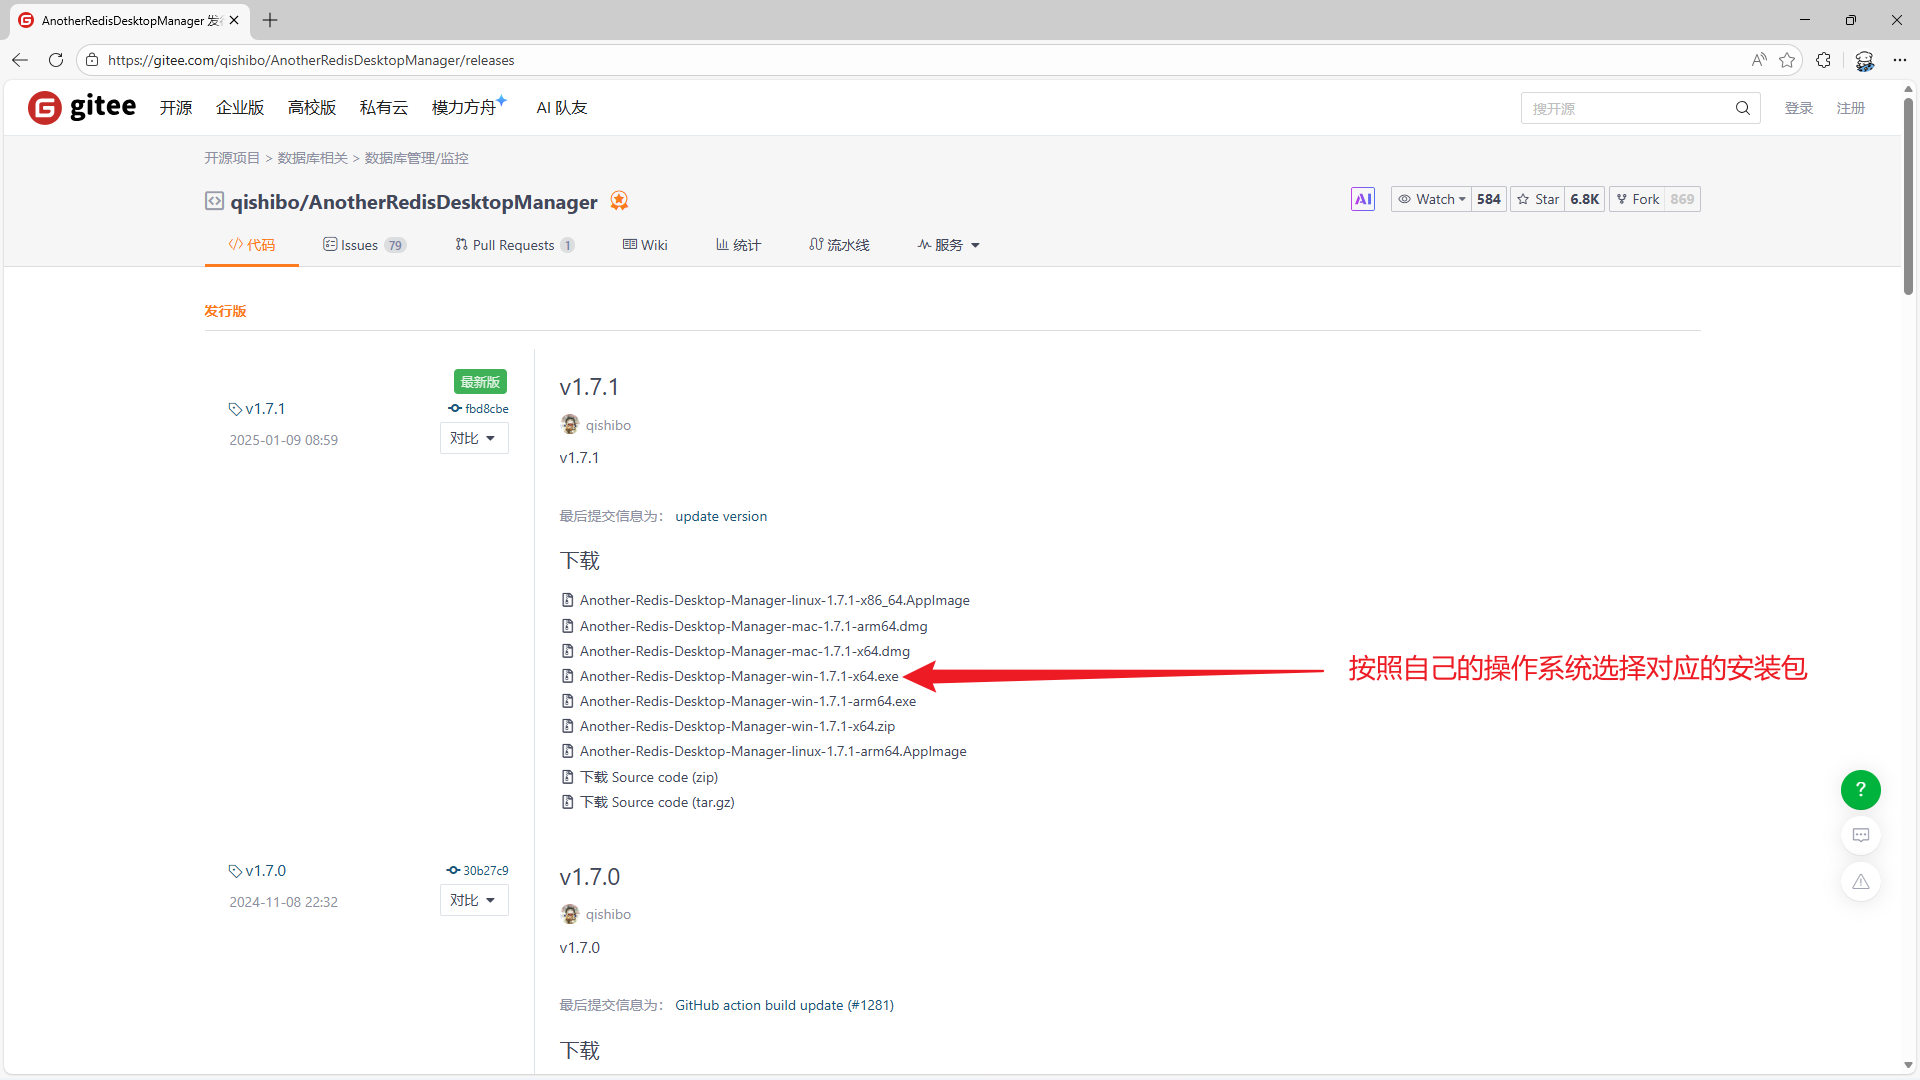Click the qishibo avatar under v1.7.0
The image size is (1920, 1080).
(570, 914)
